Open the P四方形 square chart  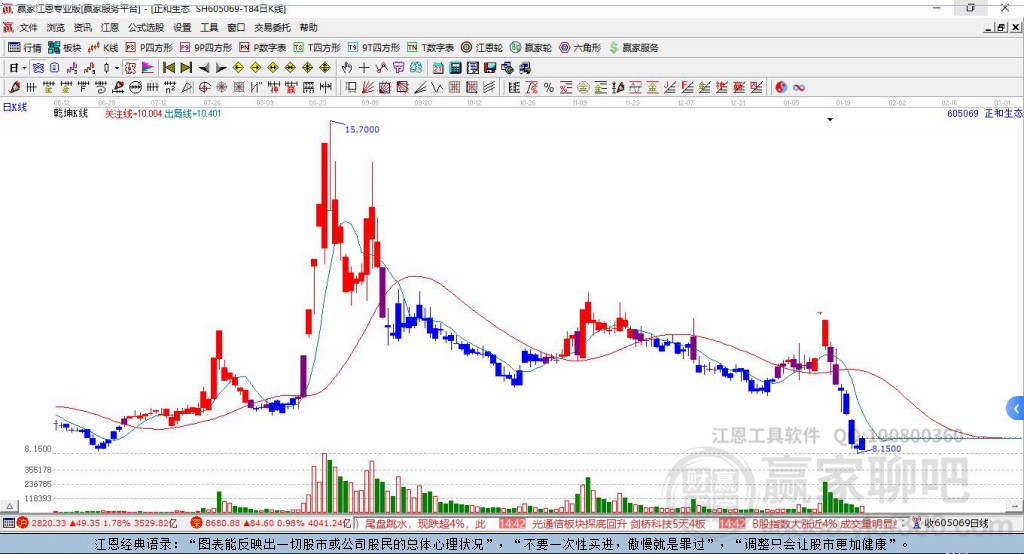[149, 48]
